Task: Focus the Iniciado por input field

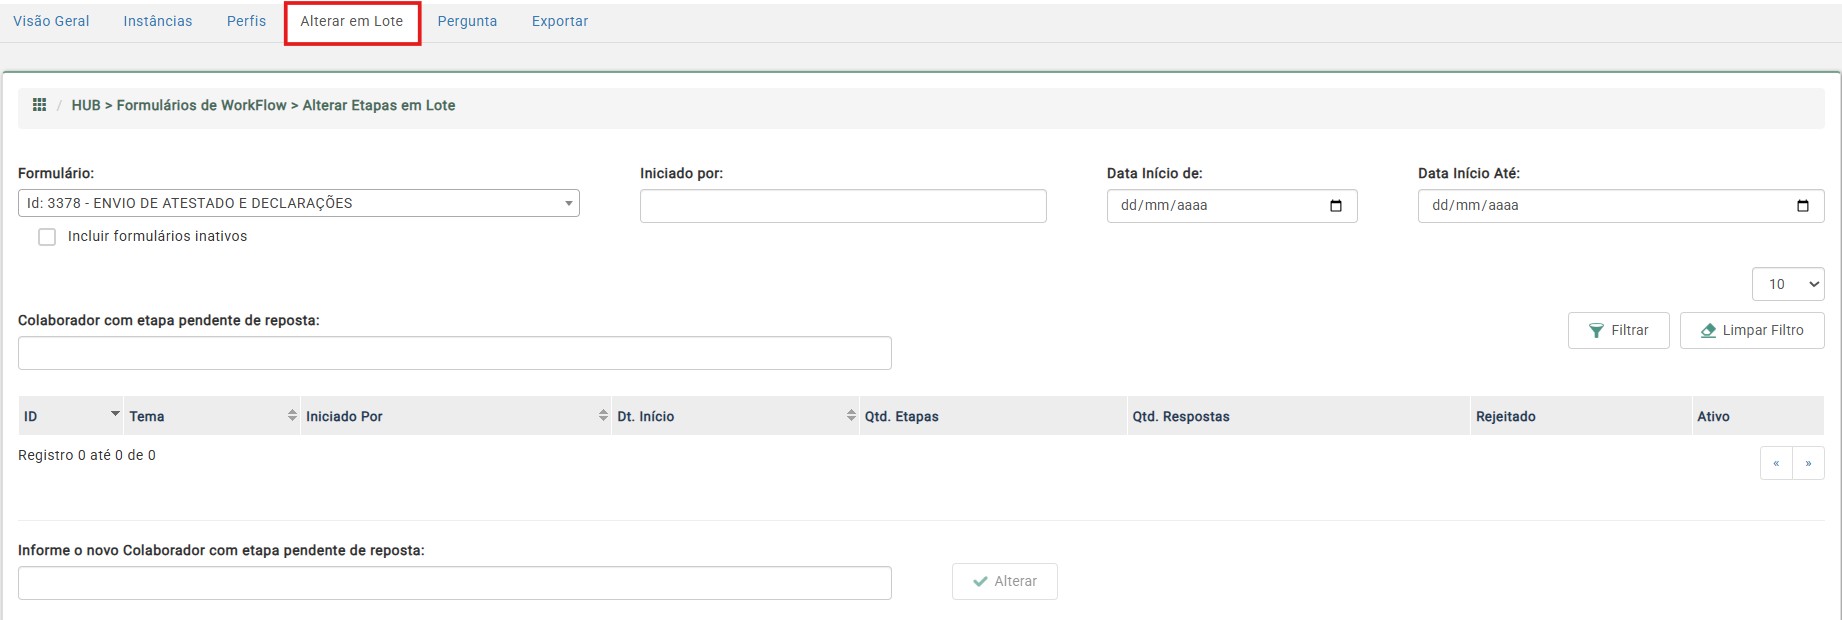Action: pos(842,206)
